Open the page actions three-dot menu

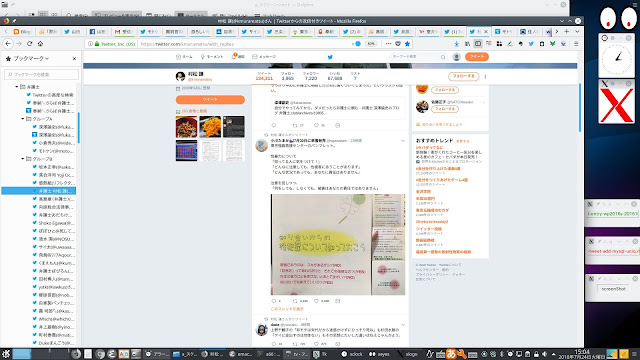click(388, 44)
